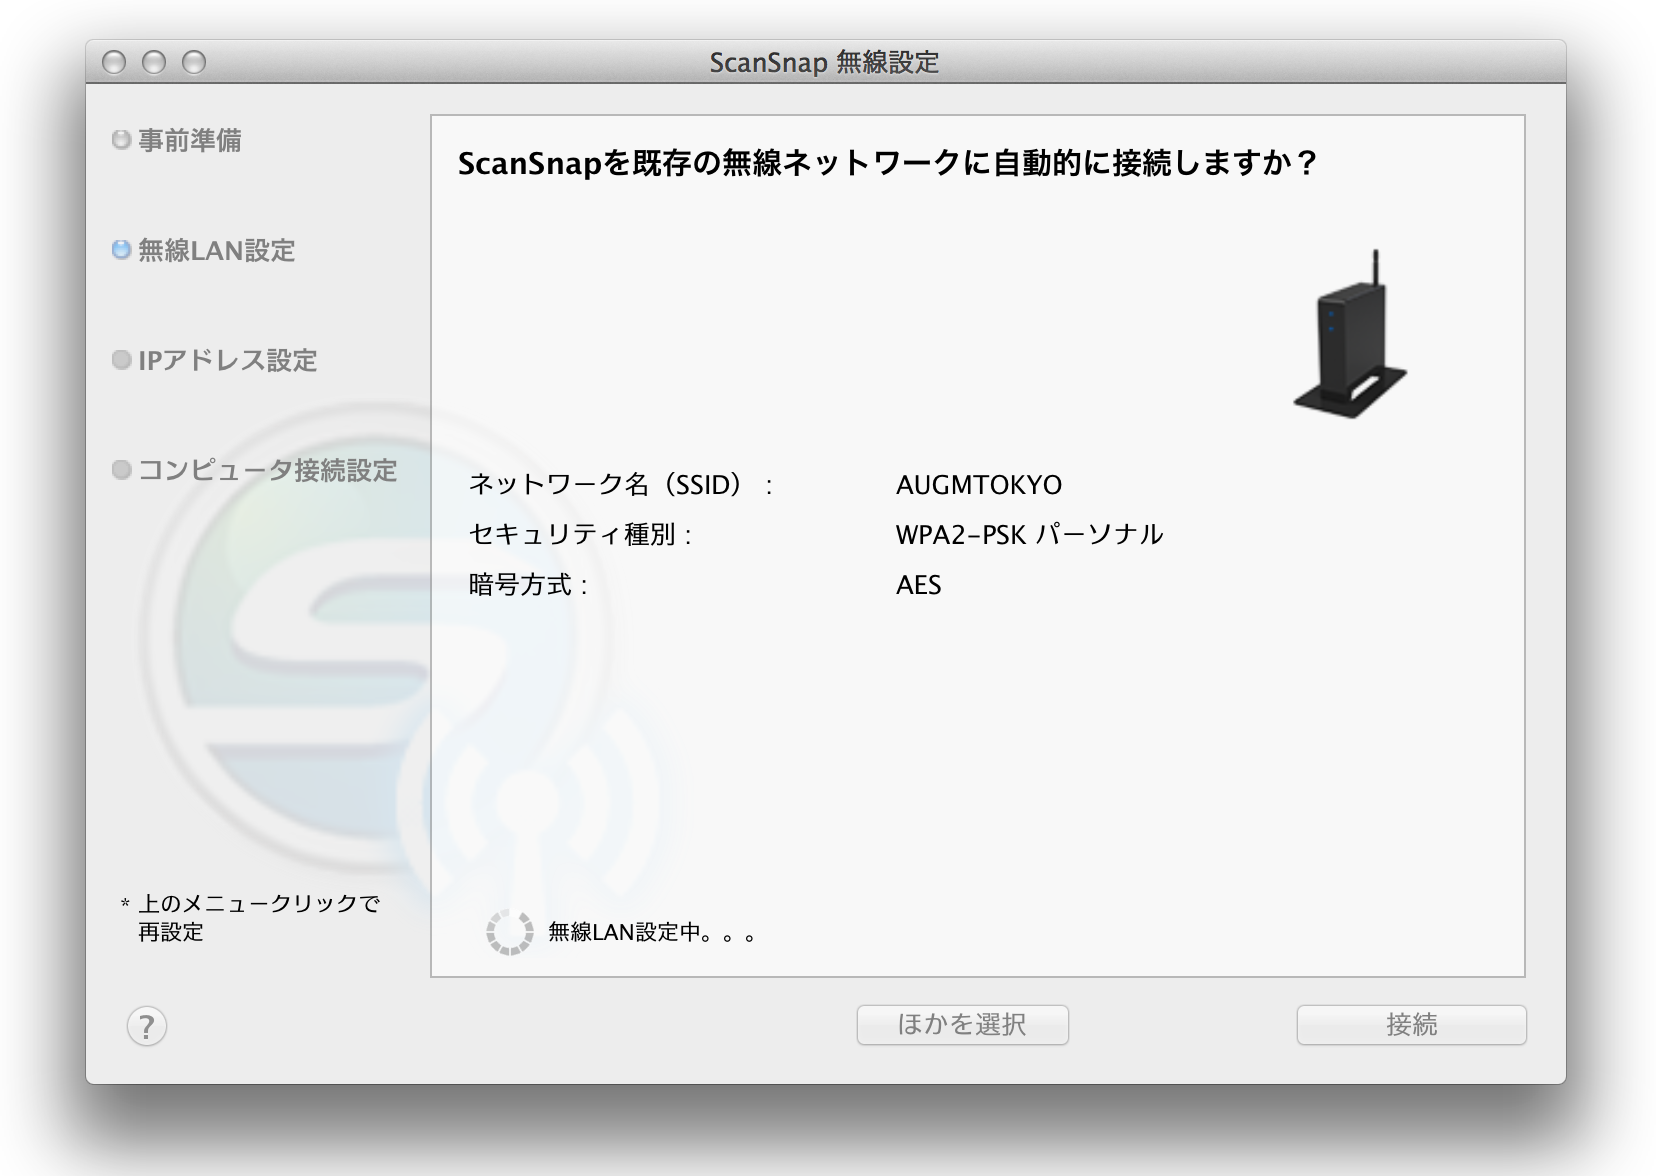
Task: Select the AES encryption value
Action: (x=918, y=585)
